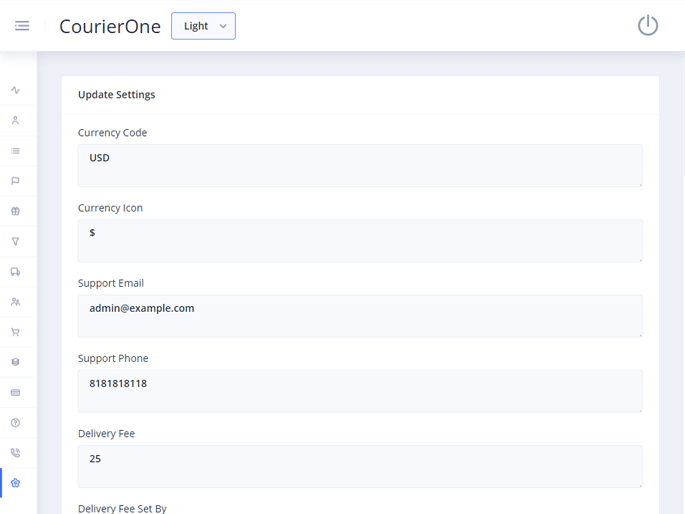Open the single user sidebar icon
Image resolution: width=685 pixels, height=514 pixels.
click(x=16, y=121)
